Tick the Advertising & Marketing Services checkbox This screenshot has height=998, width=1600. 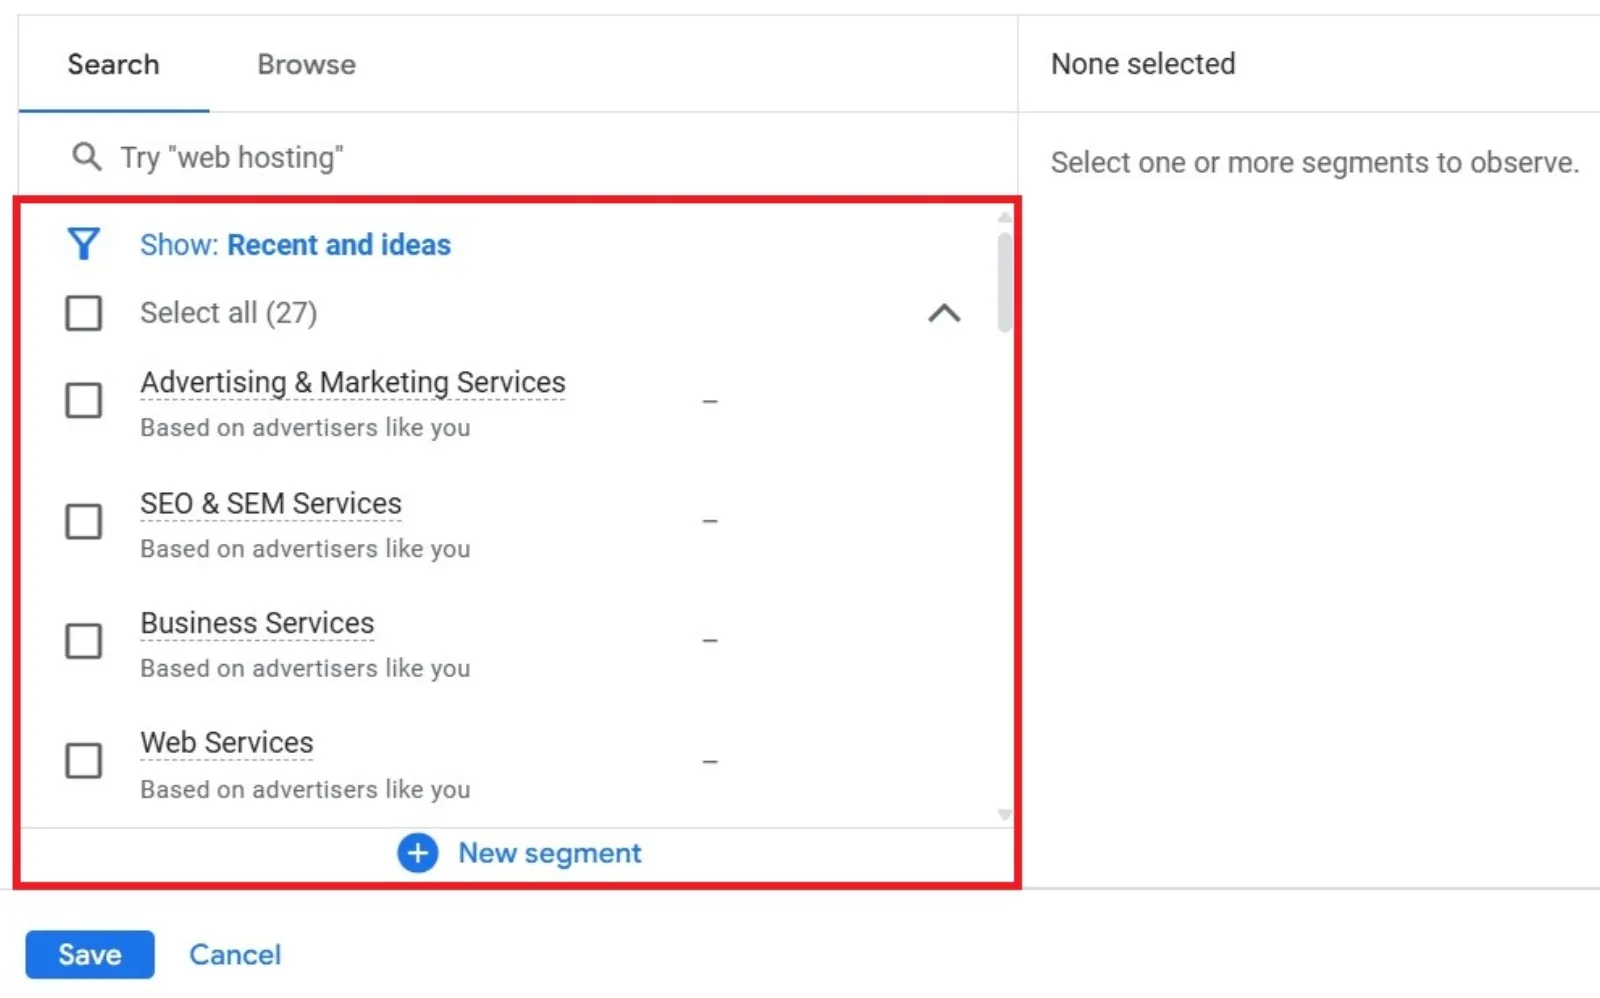[83, 400]
